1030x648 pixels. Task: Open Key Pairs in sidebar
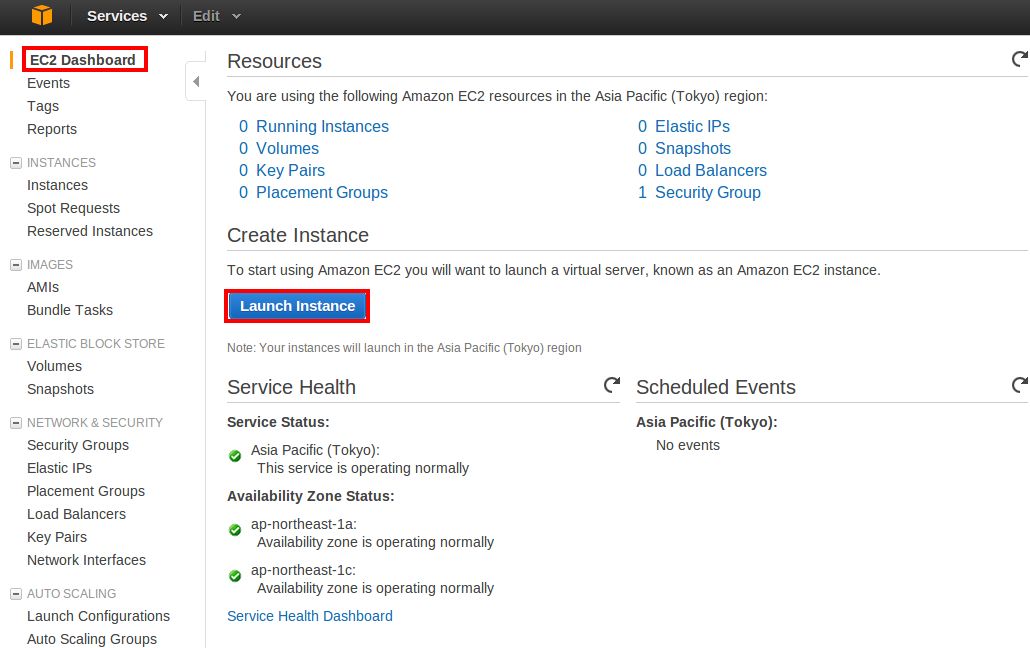point(56,537)
